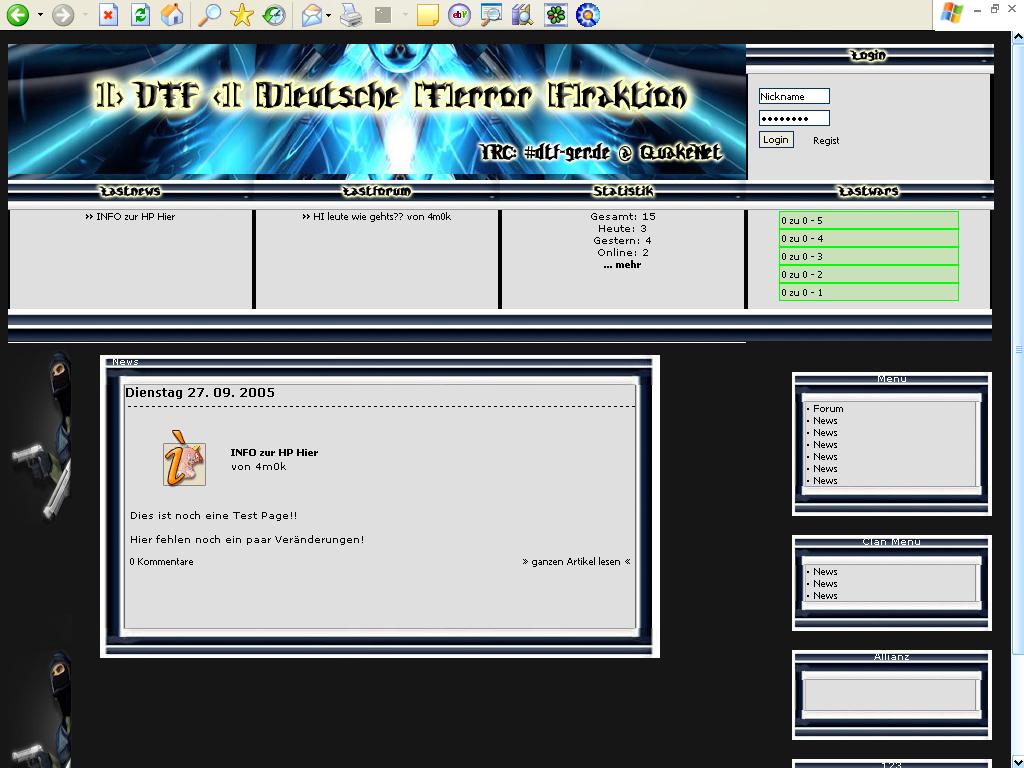Open the eBay toolbar icon

click(459, 15)
